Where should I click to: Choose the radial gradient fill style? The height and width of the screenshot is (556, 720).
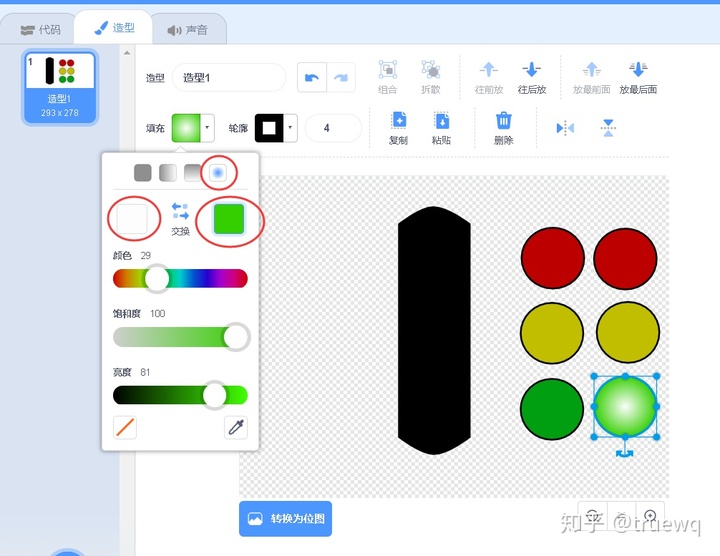coord(218,173)
